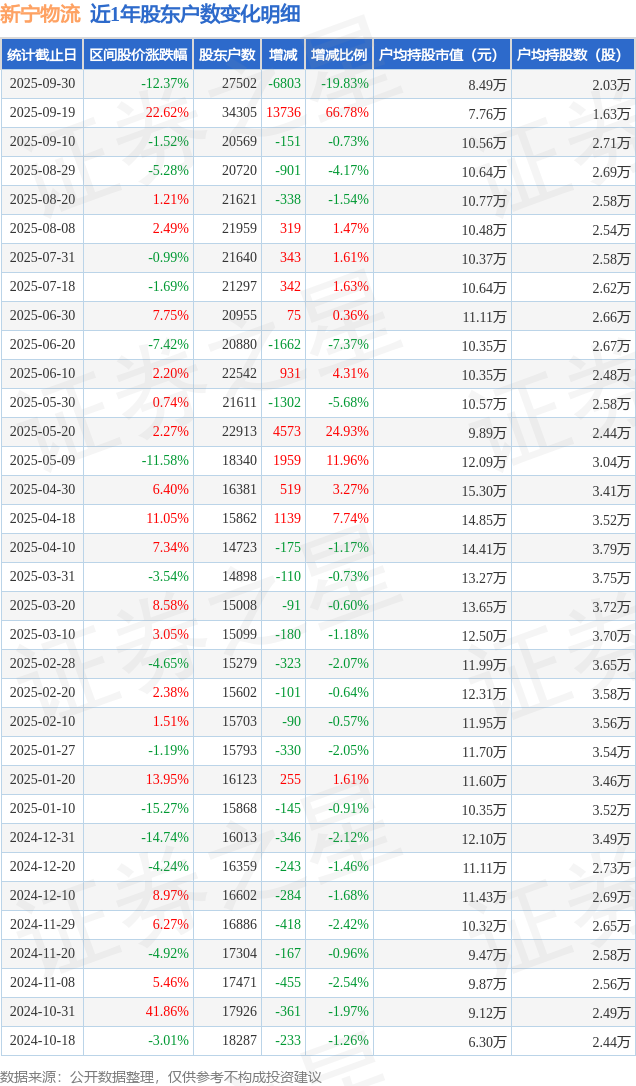
Task: Click the 统计截止日 column header
Action: point(41,55)
